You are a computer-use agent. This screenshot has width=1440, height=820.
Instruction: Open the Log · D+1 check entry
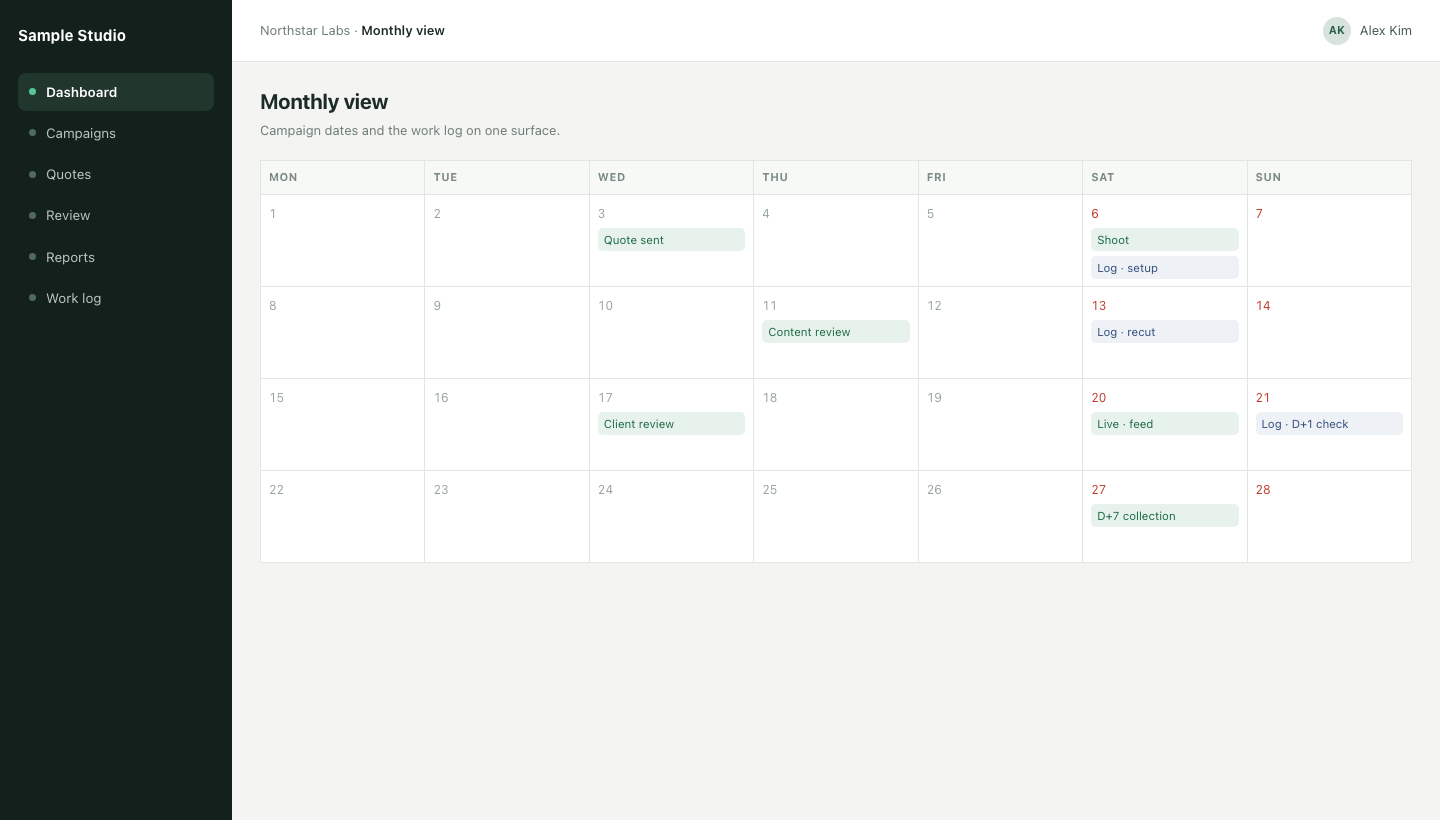point(1329,424)
